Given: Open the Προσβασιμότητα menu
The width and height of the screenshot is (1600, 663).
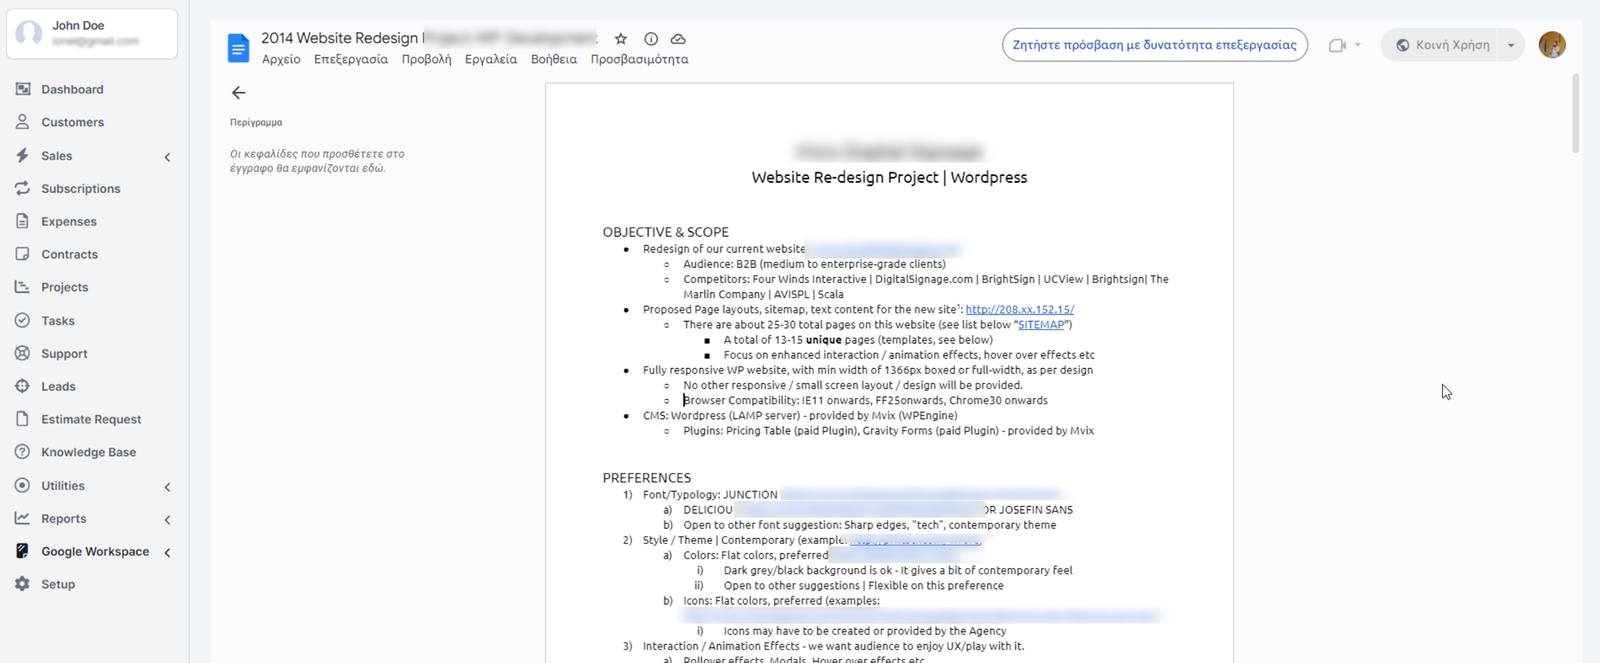Looking at the screenshot, I should coord(639,59).
